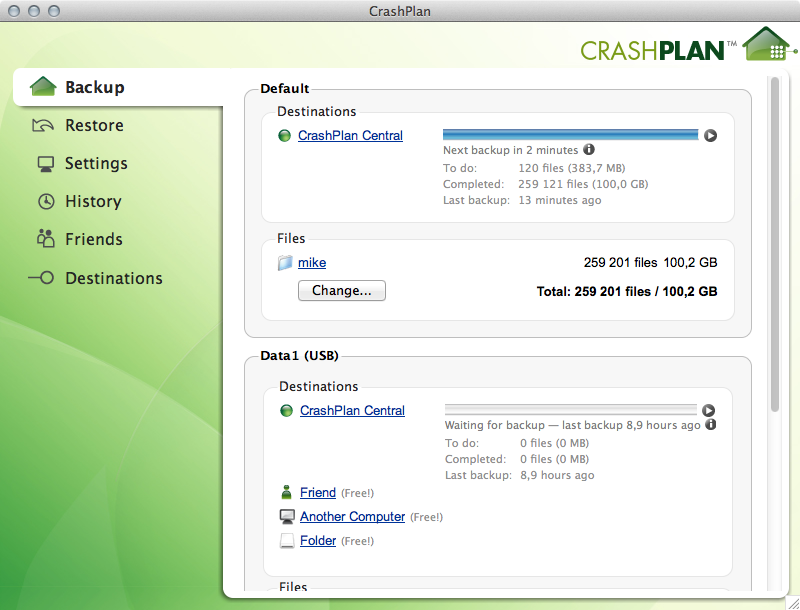
Task: Click "Default" backup set title
Action: click(x=285, y=88)
